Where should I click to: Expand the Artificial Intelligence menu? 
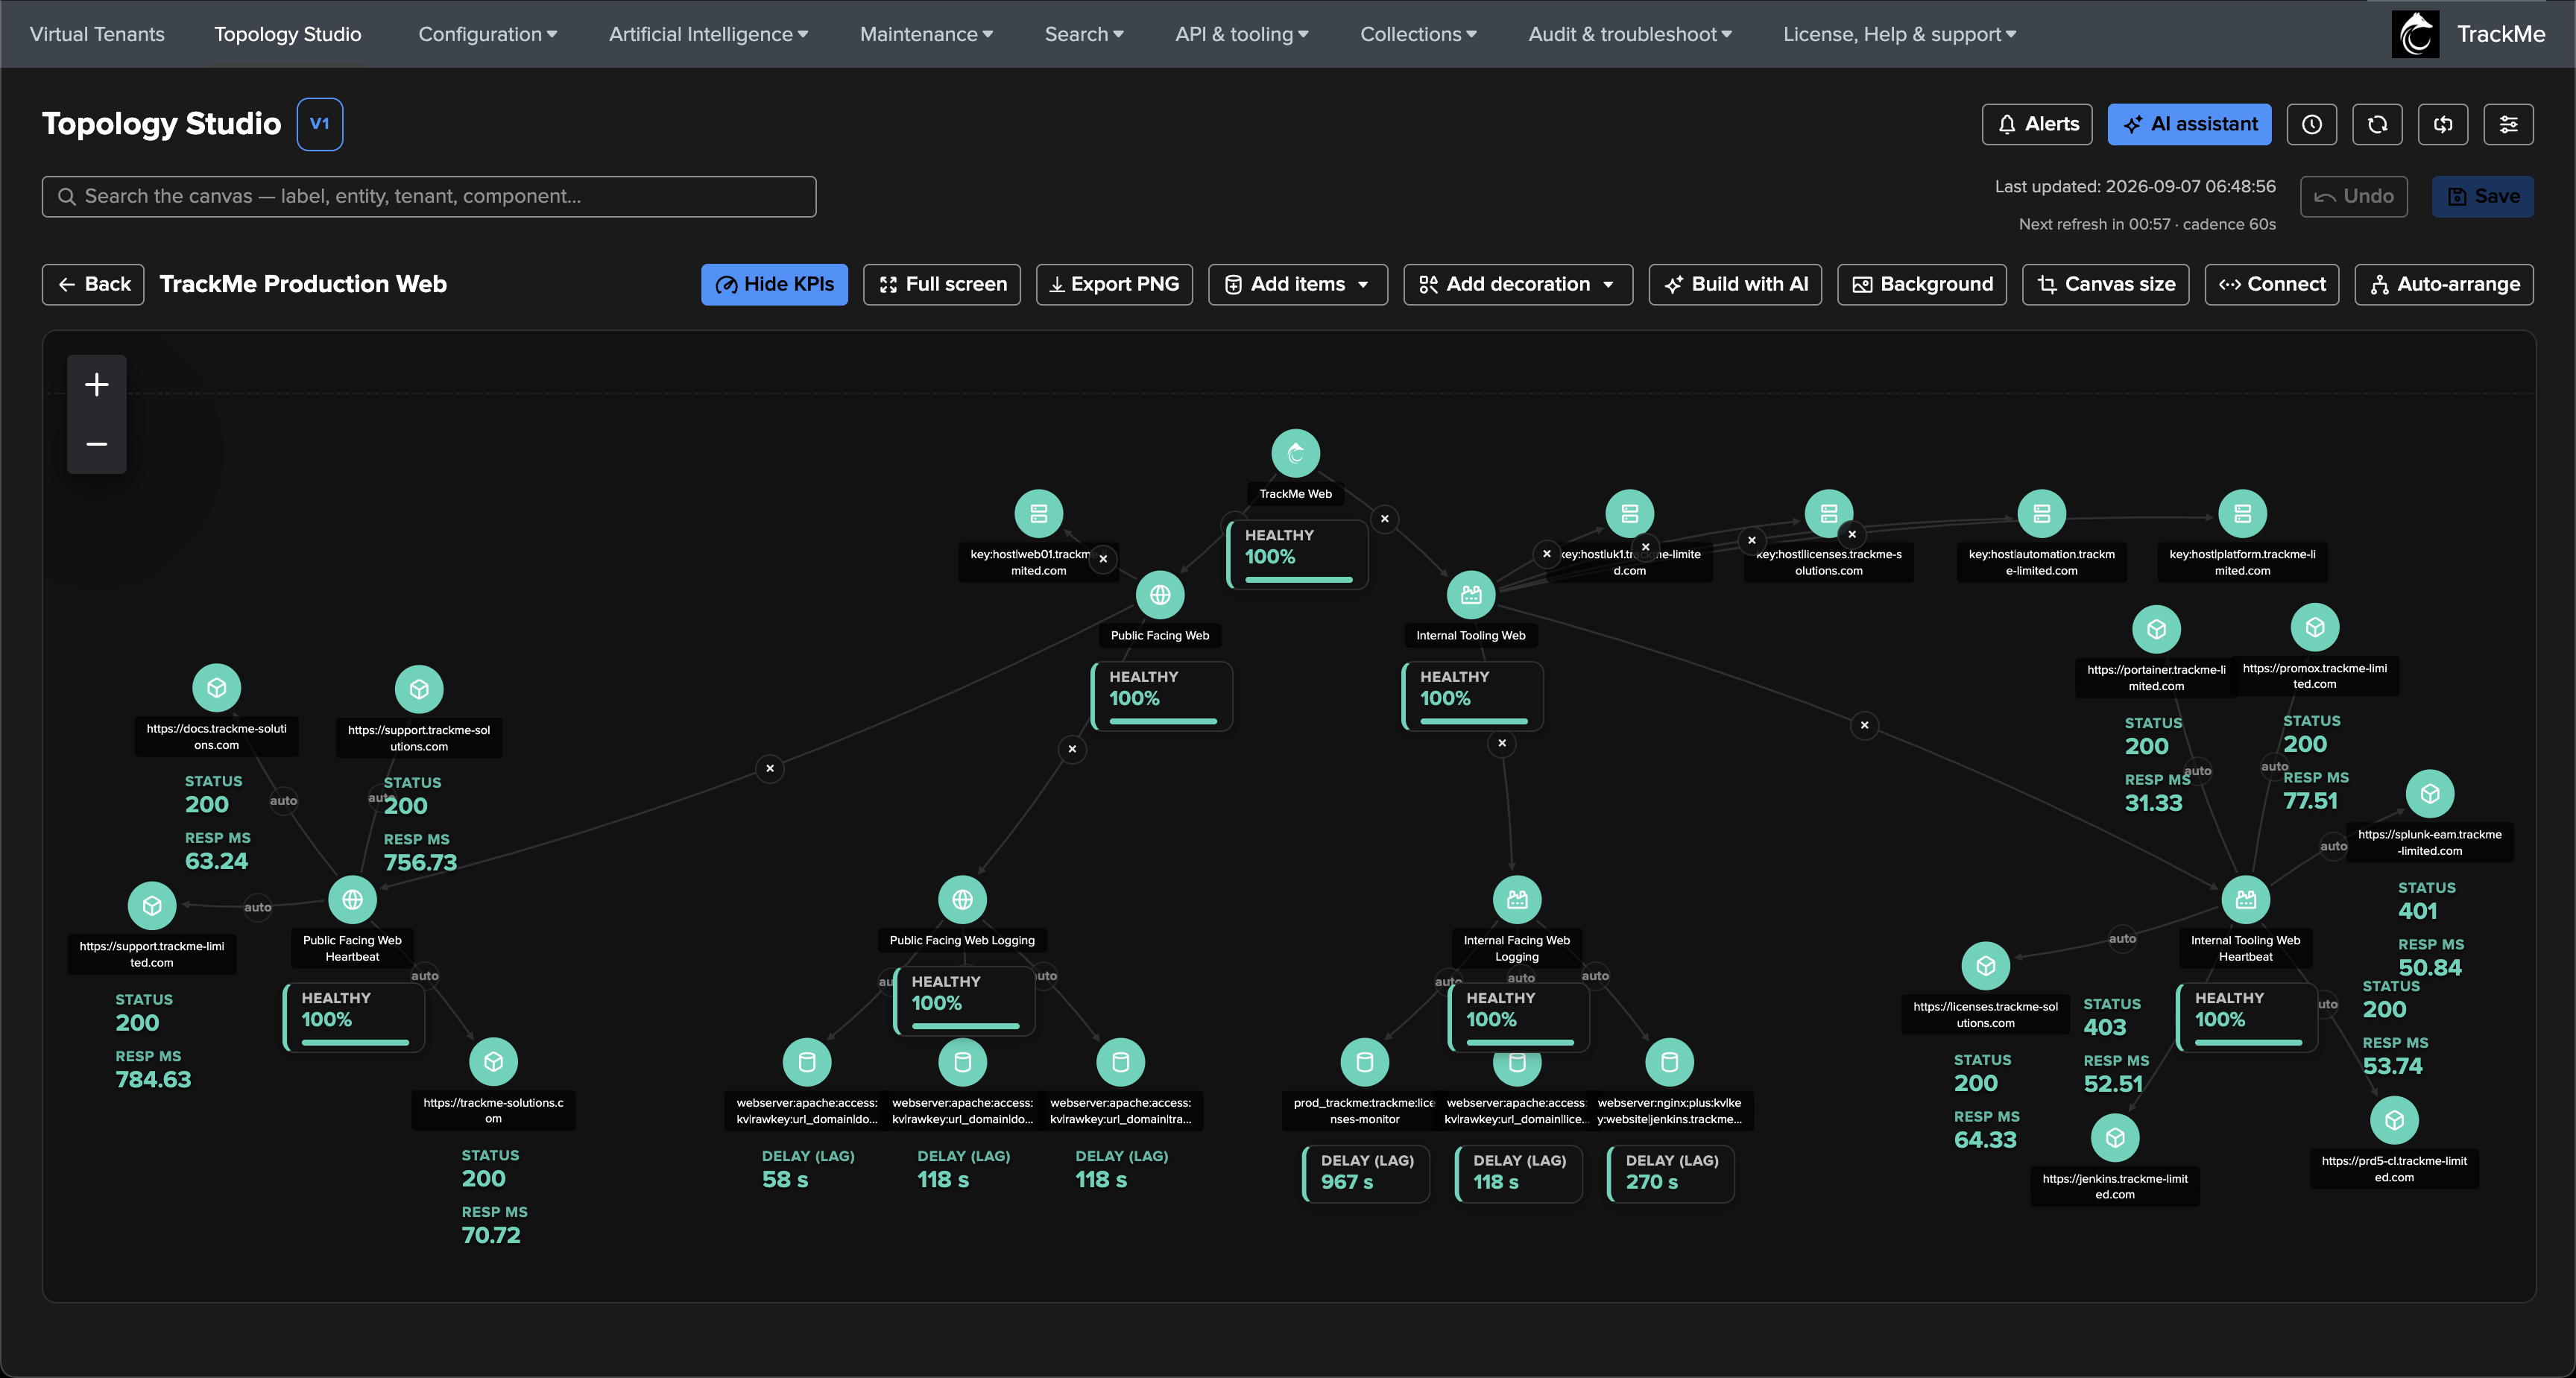[x=709, y=34]
